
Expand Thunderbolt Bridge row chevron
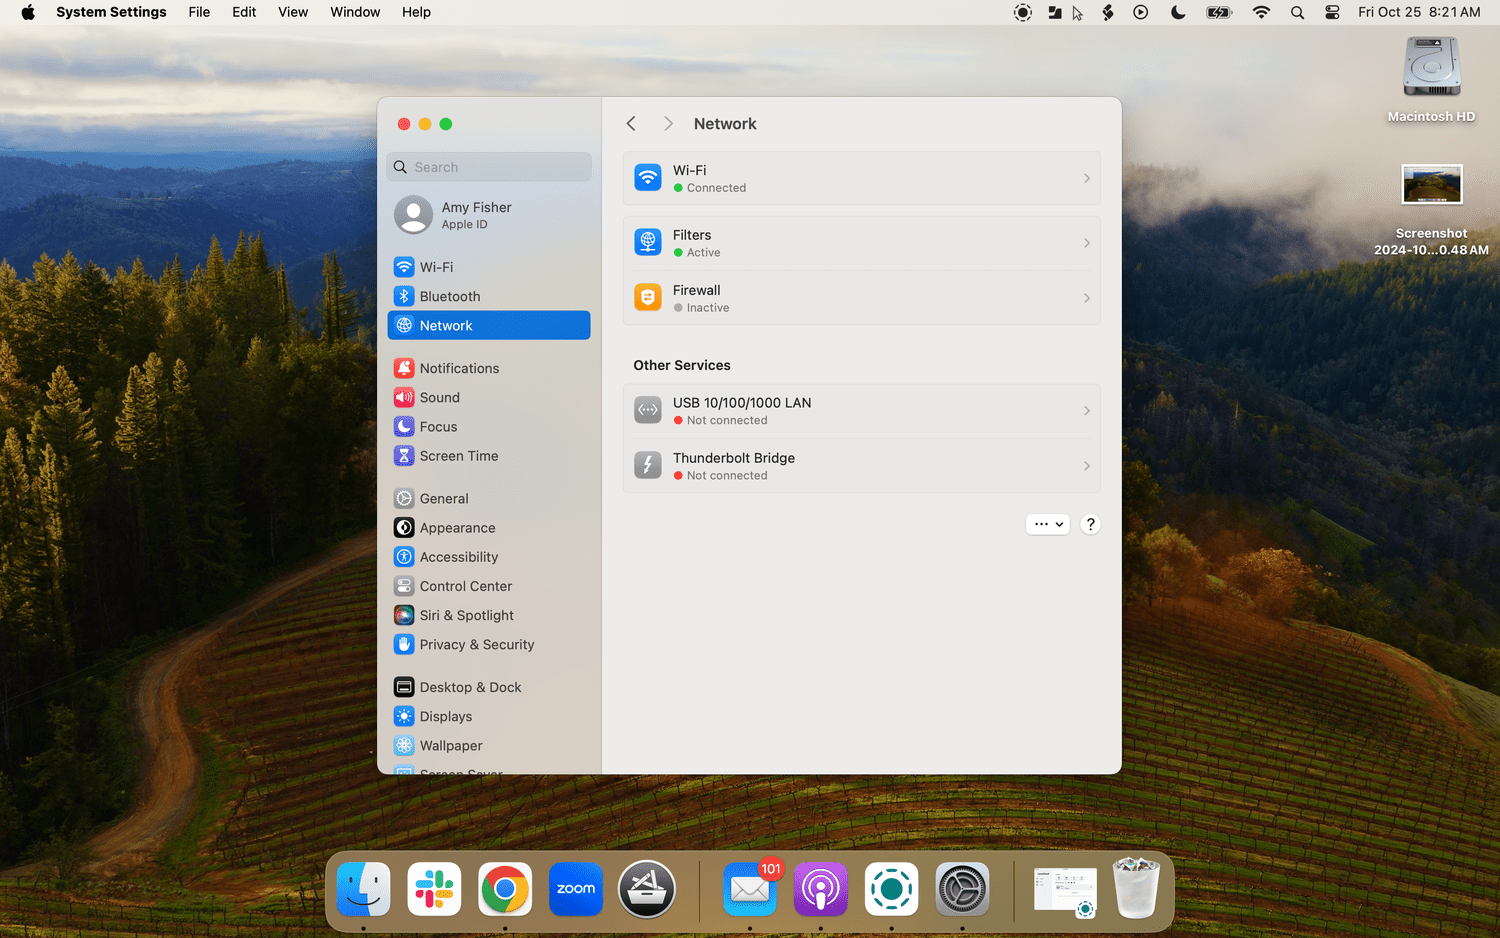point(1086,466)
